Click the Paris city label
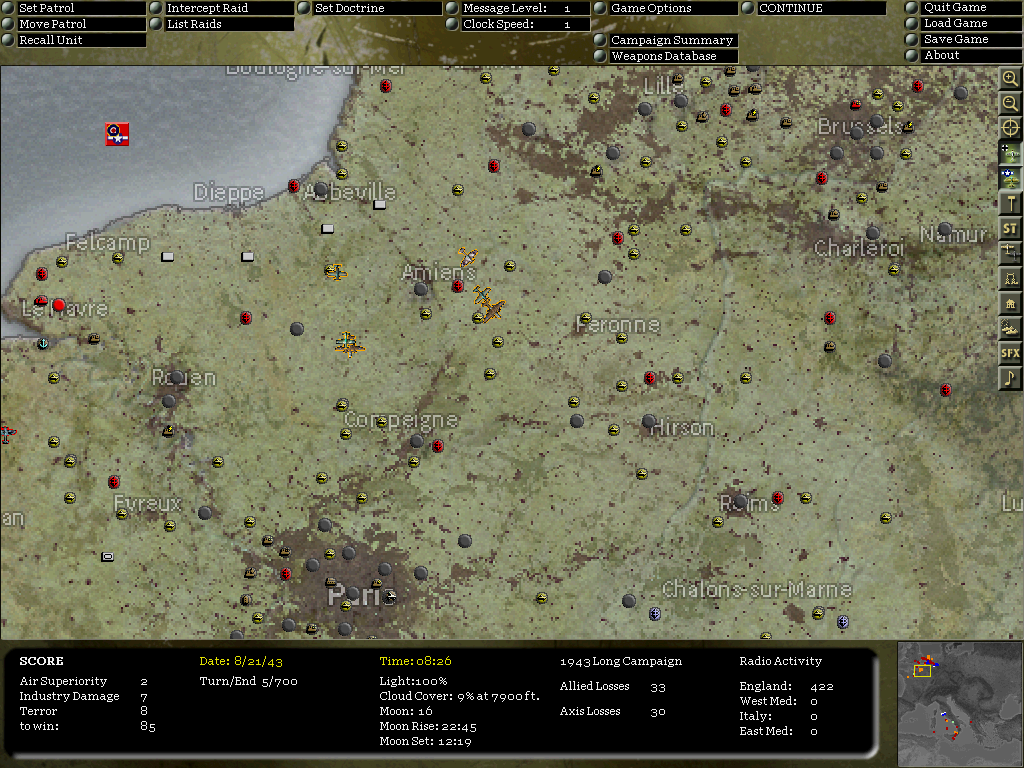The height and width of the screenshot is (768, 1024). coord(361,595)
